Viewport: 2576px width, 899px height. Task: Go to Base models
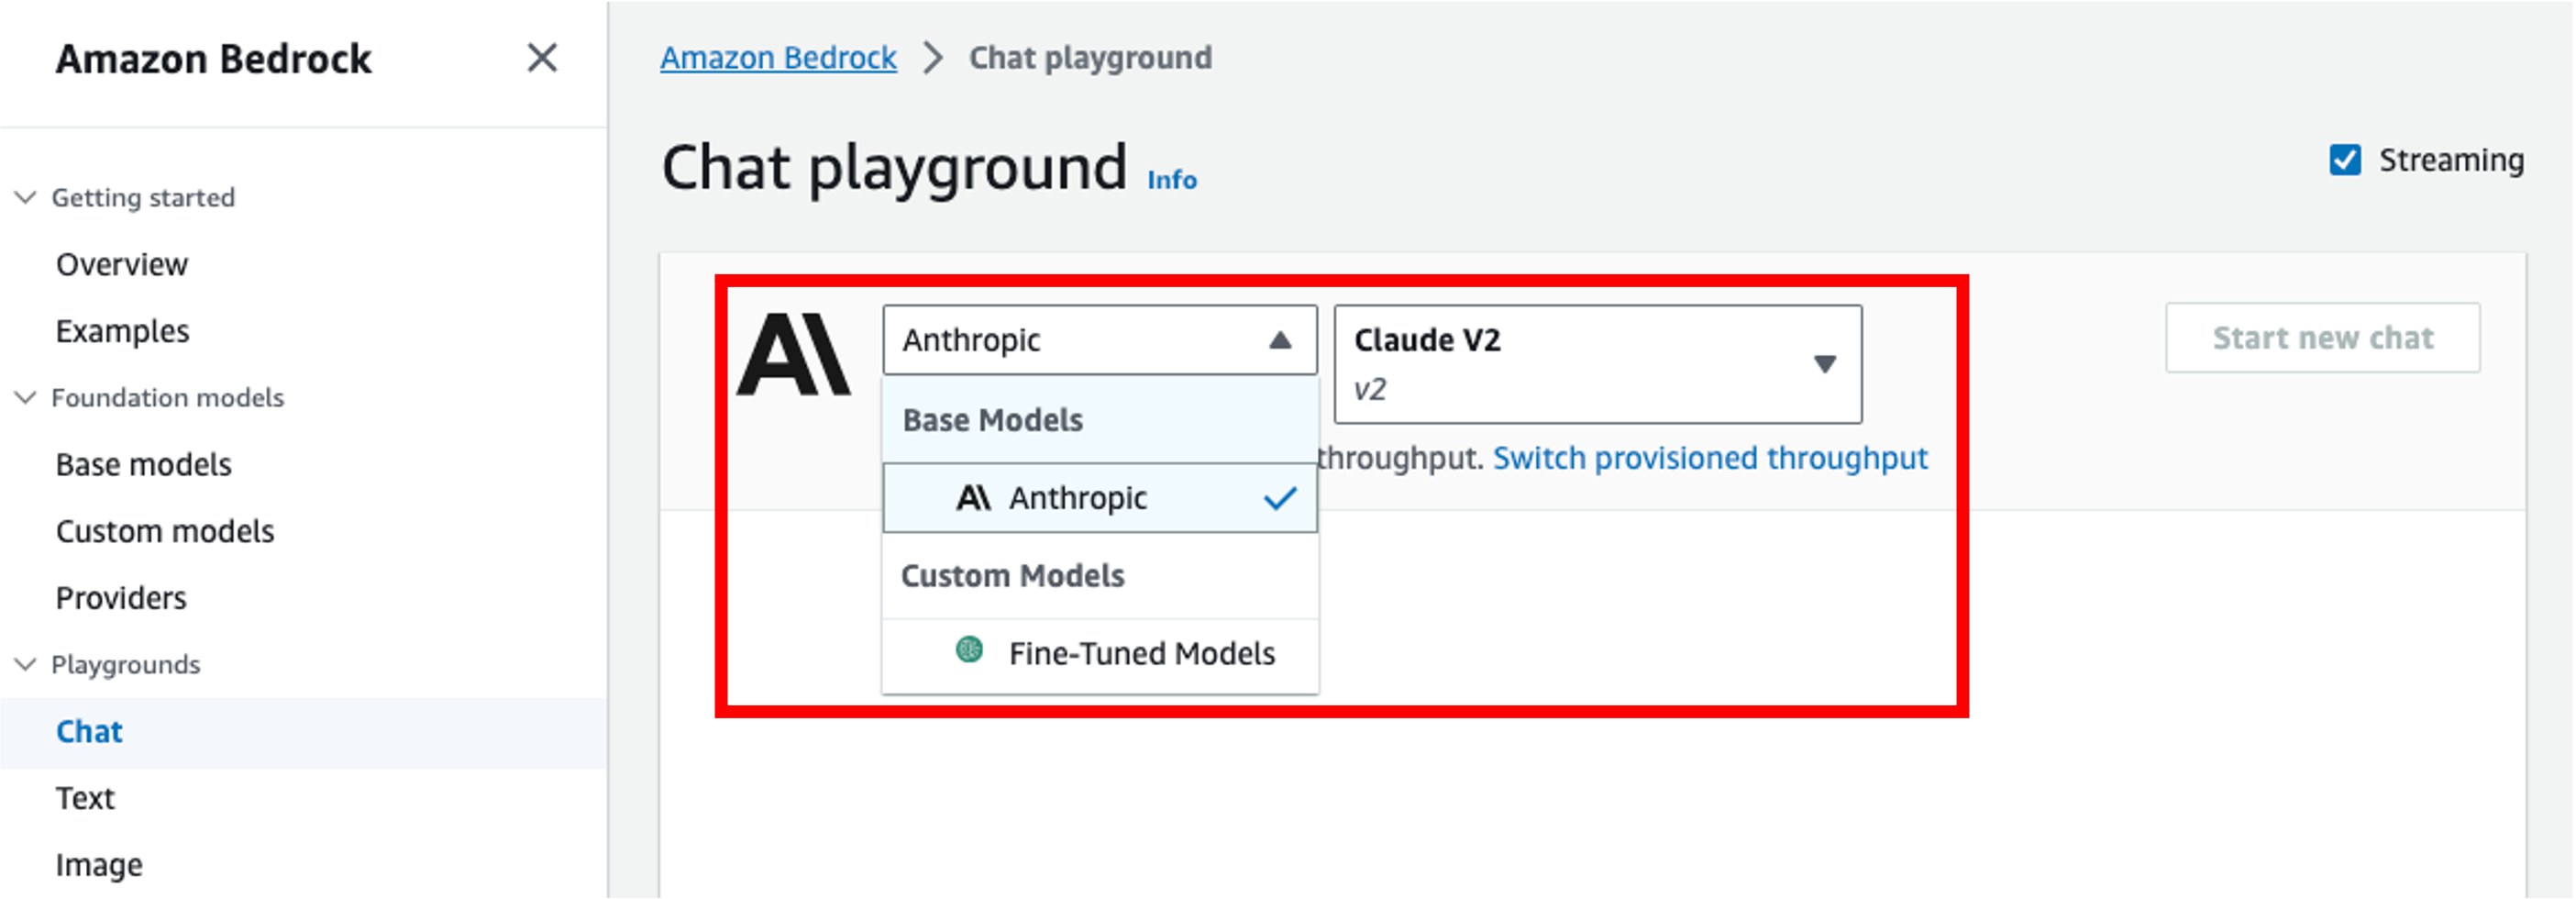point(144,464)
